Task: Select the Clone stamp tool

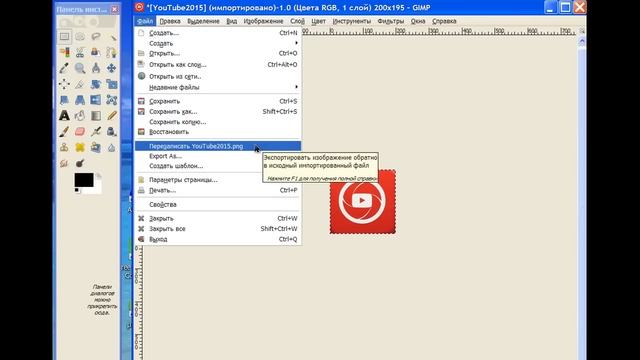Action: pyautogui.click(x=64, y=147)
